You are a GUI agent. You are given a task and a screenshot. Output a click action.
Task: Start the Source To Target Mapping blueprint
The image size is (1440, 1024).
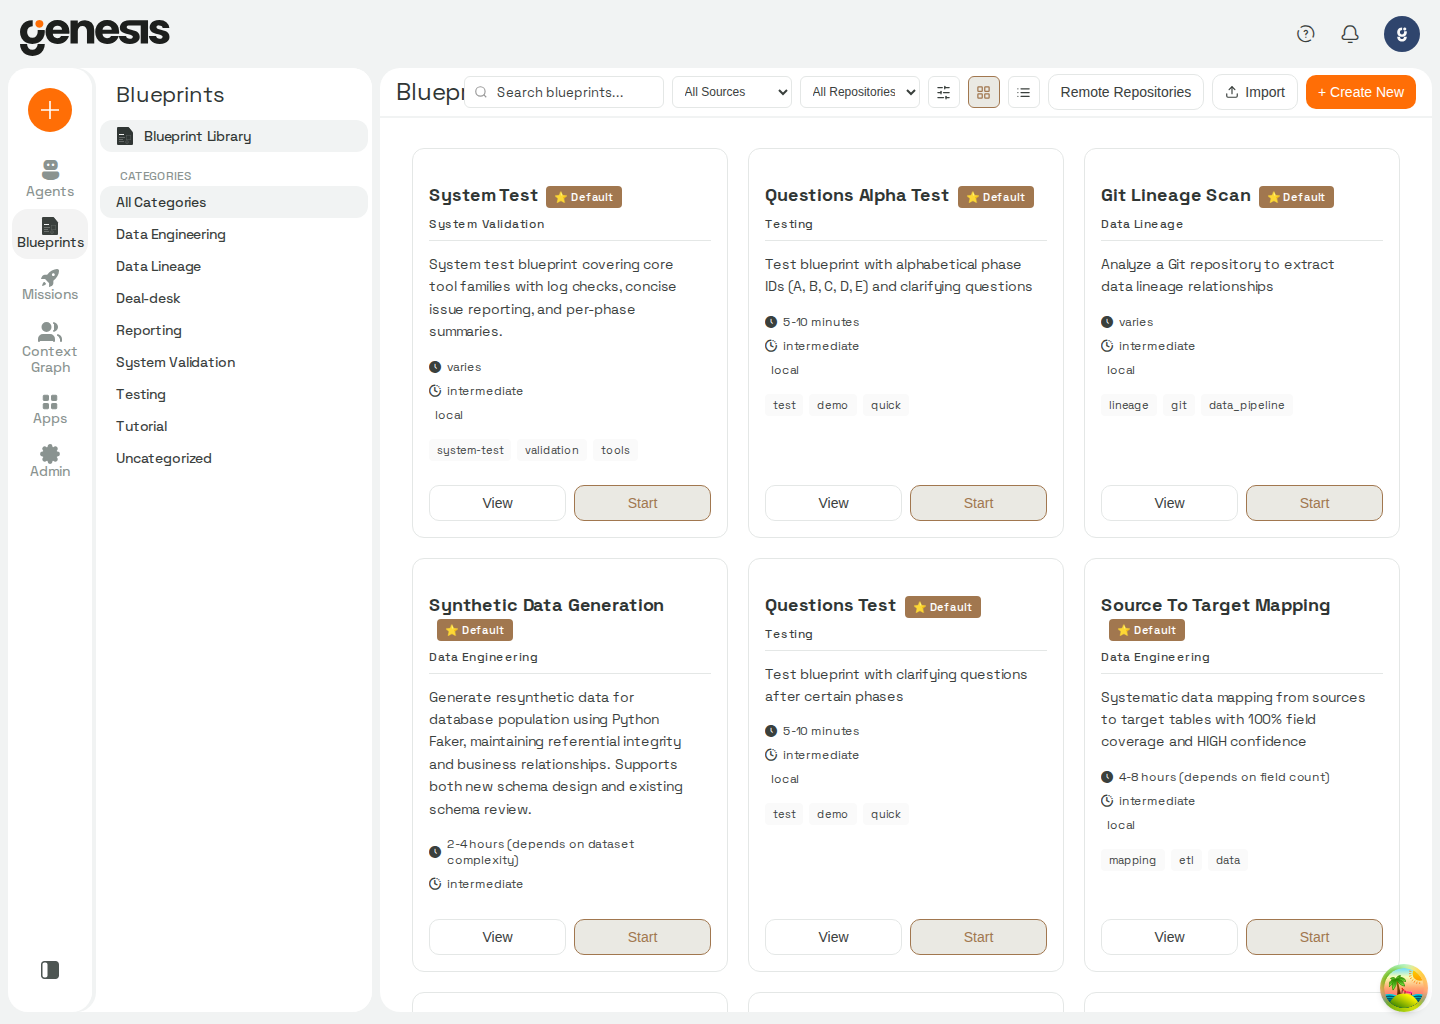[x=1314, y=937]
